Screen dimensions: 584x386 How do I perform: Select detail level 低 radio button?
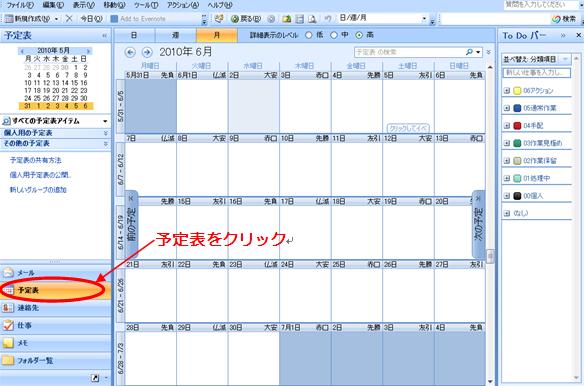click(308, 35)
